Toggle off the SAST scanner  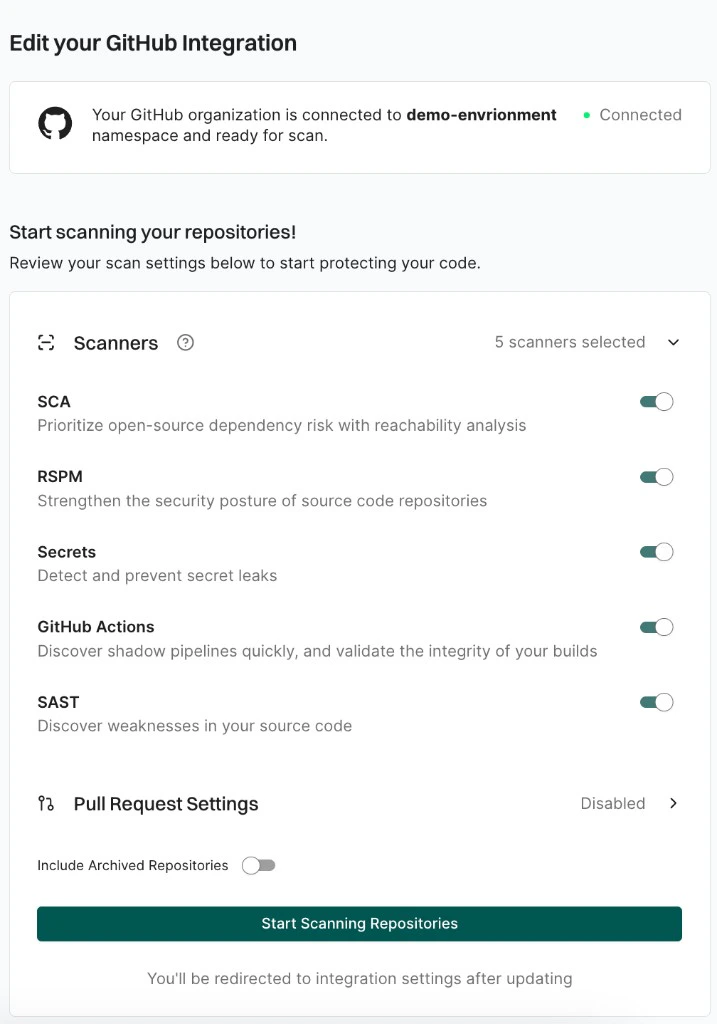(x=656, y=701)
